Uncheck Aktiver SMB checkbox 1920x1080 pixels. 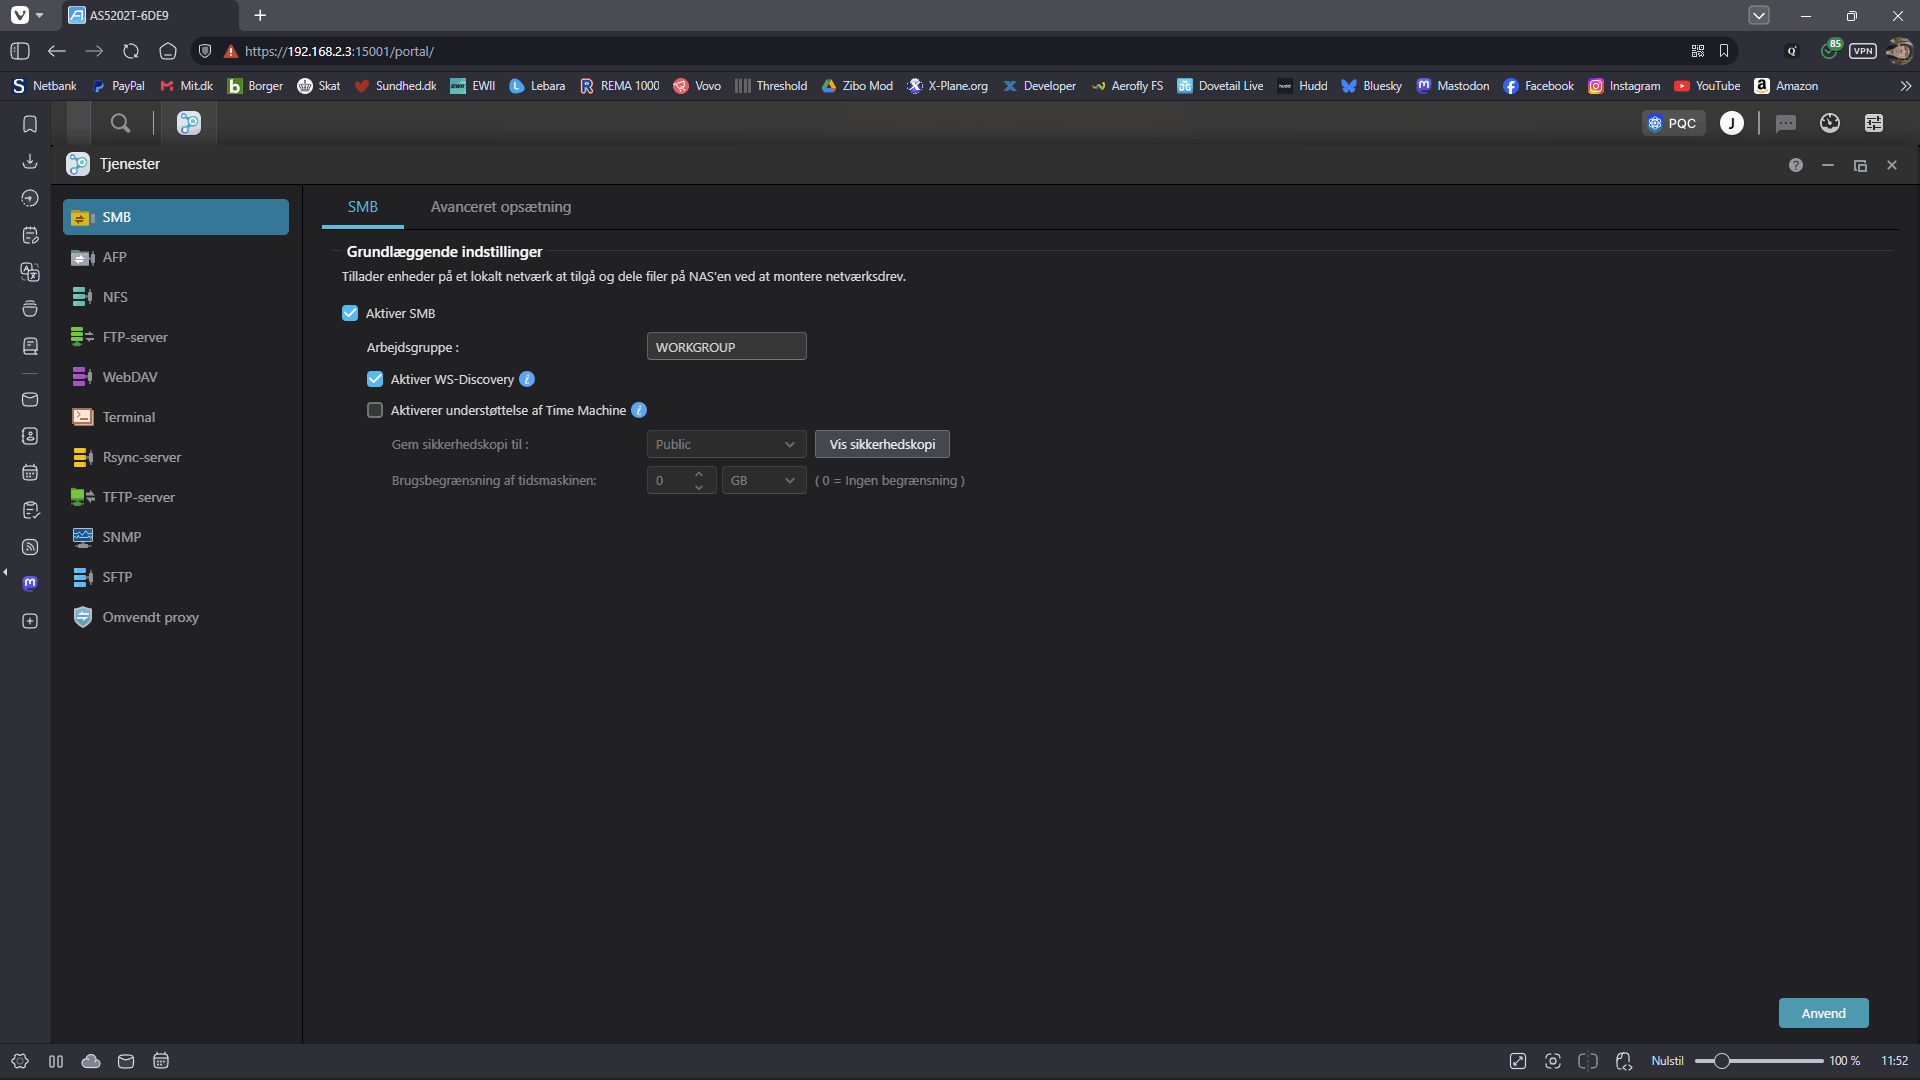tap(350, 313)
